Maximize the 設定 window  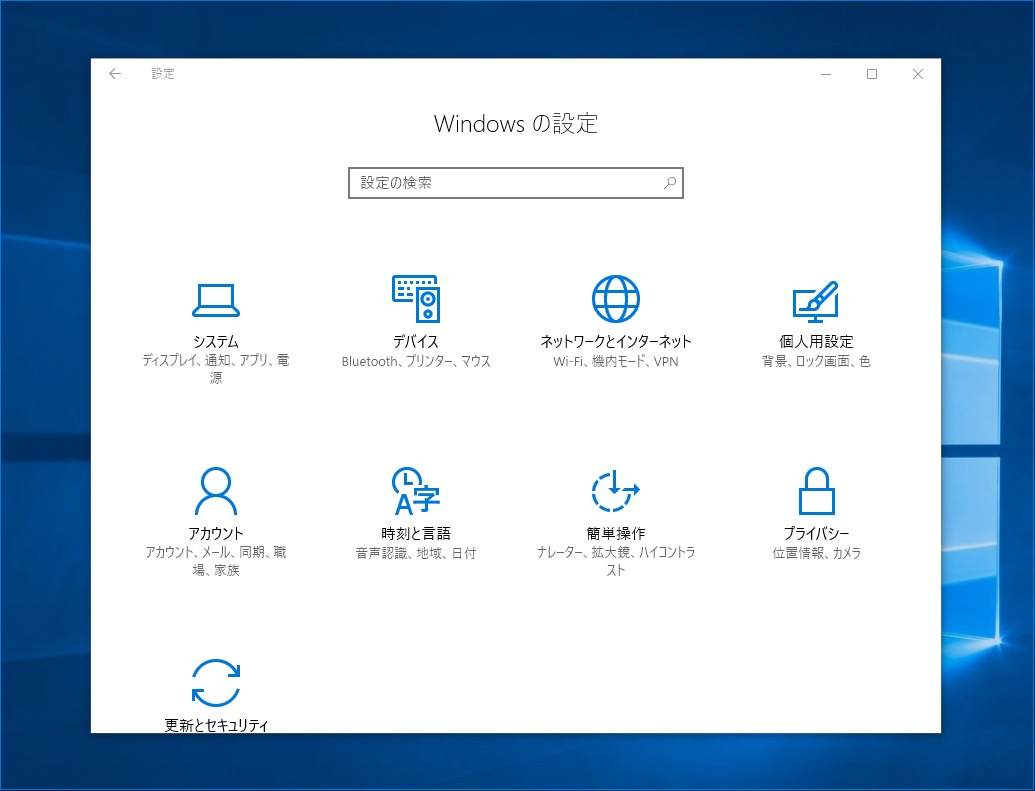[871, 74]
